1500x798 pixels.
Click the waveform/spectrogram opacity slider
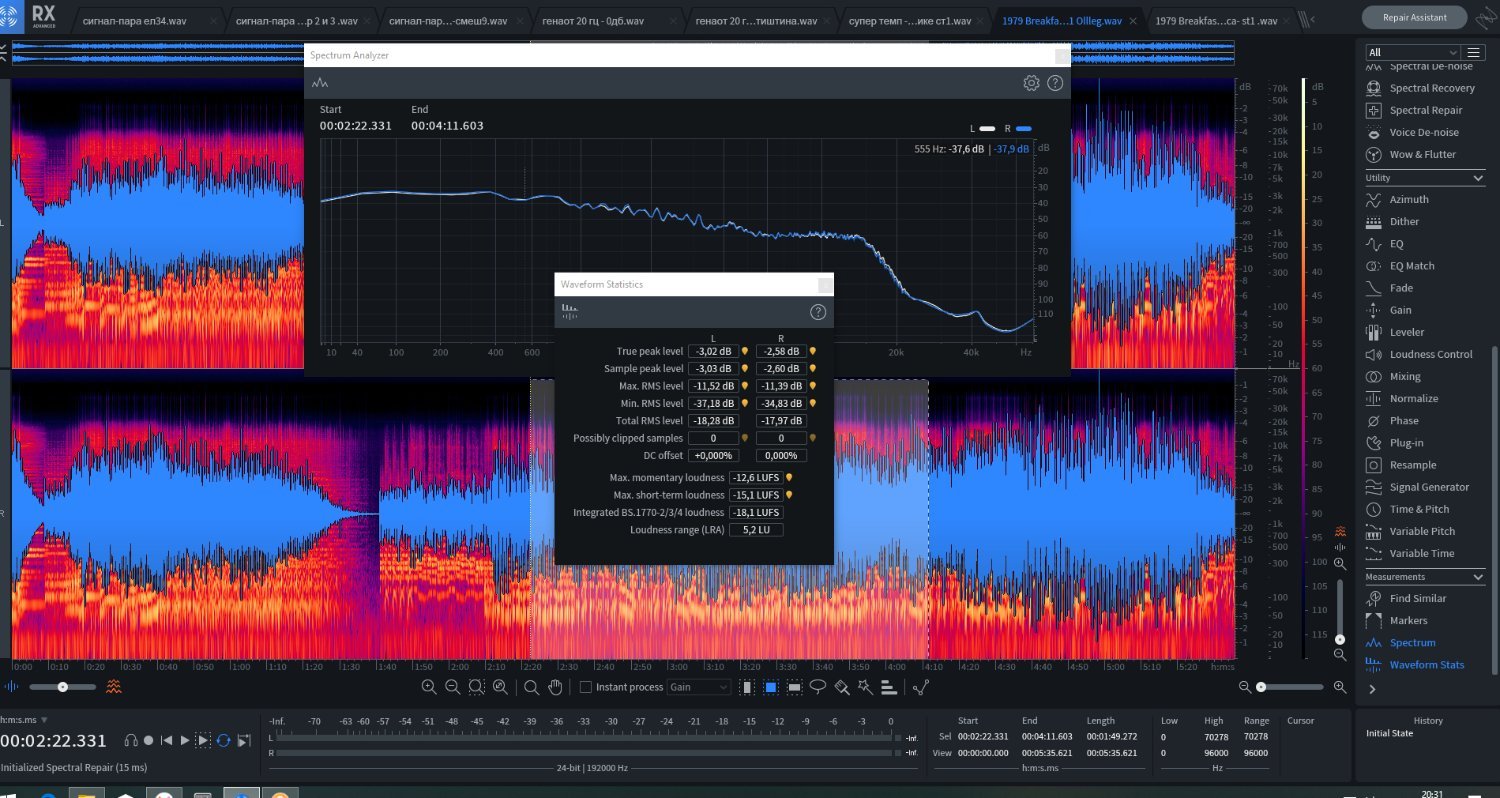point(63,687)
